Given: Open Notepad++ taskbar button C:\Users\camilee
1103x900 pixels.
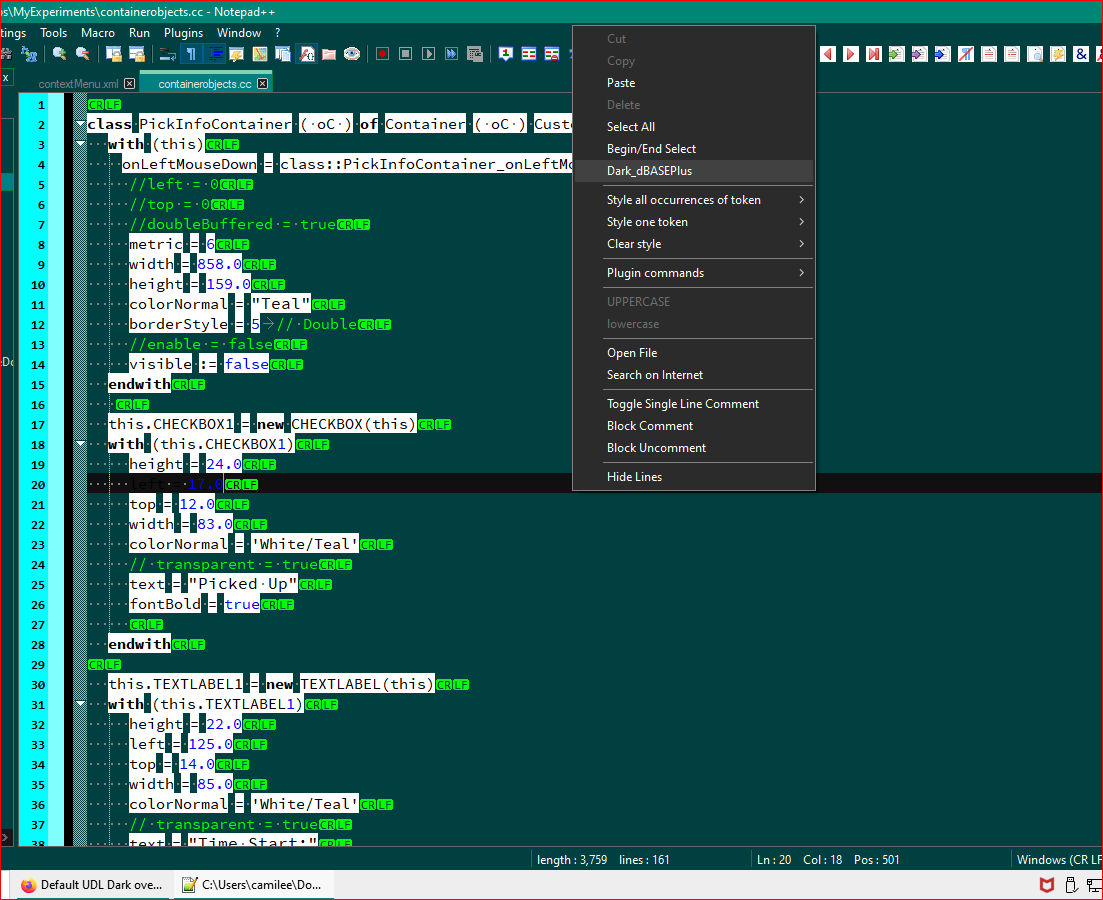Looking at the screenshot, I should (253, 885).
